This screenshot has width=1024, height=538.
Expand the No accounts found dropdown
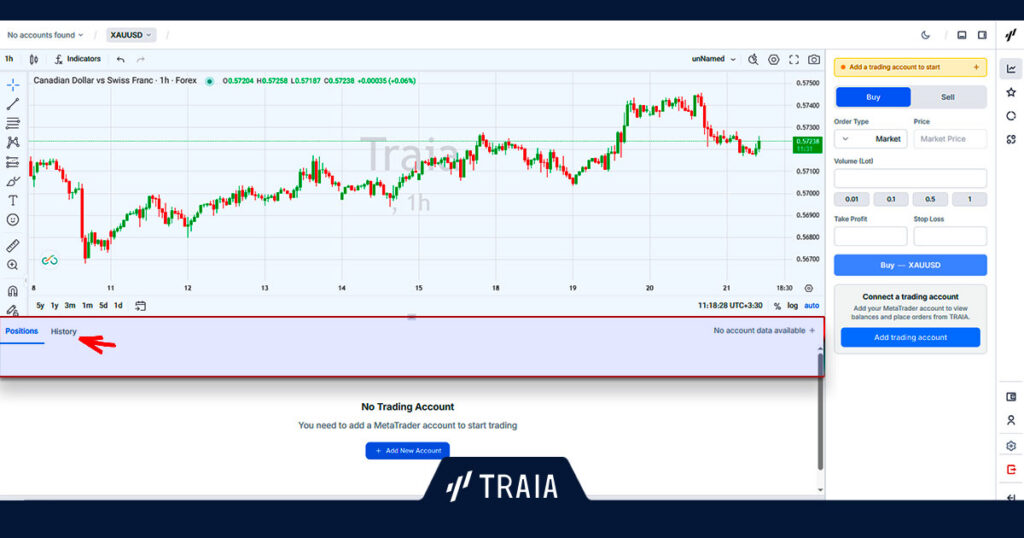[x=45, y=35]
